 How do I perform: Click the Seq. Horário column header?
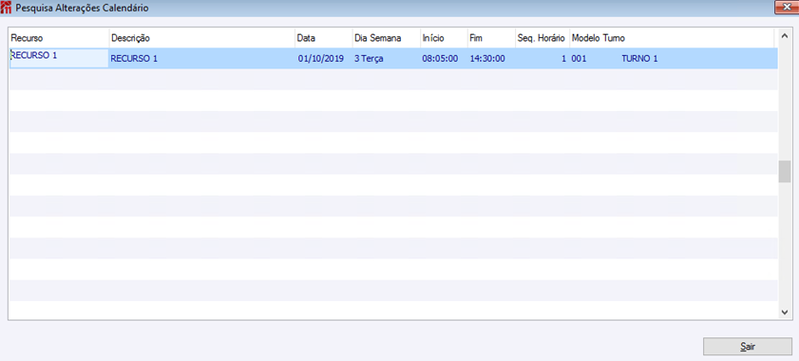pos(542,38)
